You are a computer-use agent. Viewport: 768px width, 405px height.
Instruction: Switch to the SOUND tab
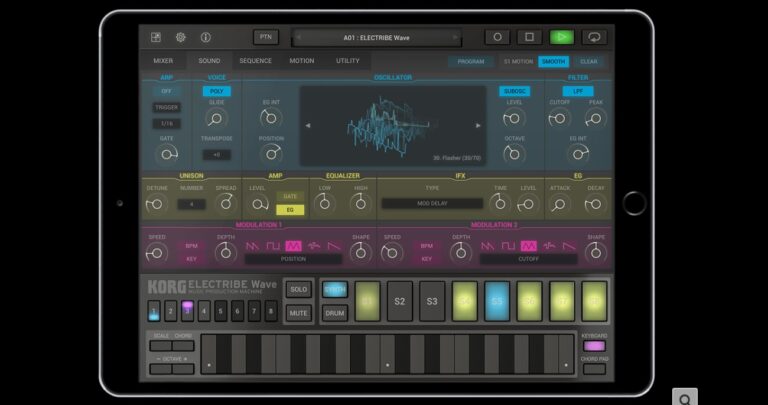[x=209, y=61]
